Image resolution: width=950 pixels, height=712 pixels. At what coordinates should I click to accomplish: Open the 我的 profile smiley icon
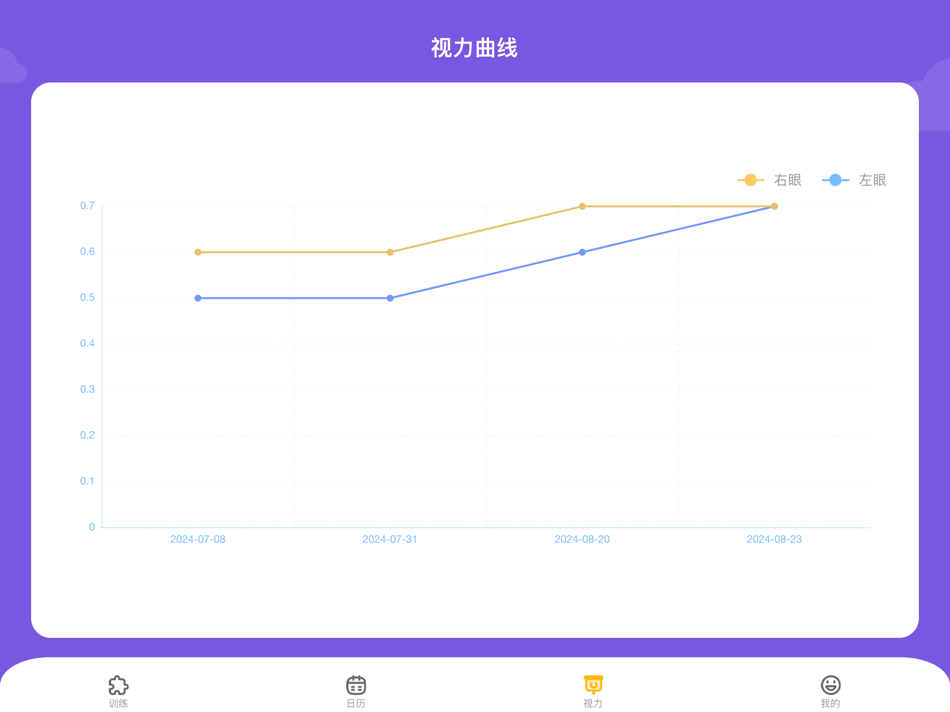831,685
